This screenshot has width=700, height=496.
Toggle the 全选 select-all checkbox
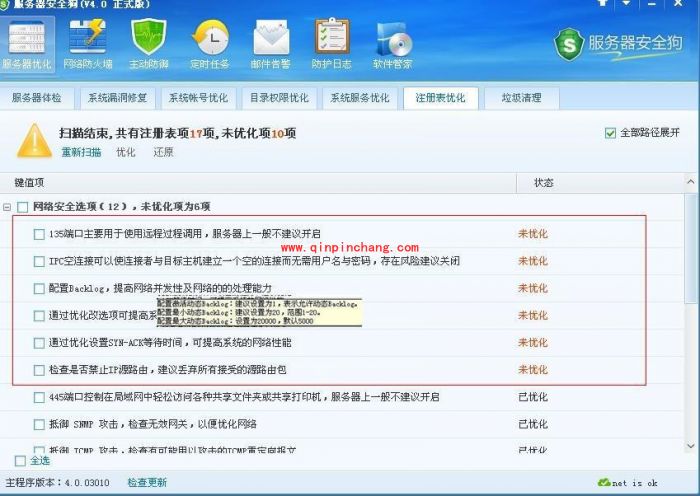(21, 461)
